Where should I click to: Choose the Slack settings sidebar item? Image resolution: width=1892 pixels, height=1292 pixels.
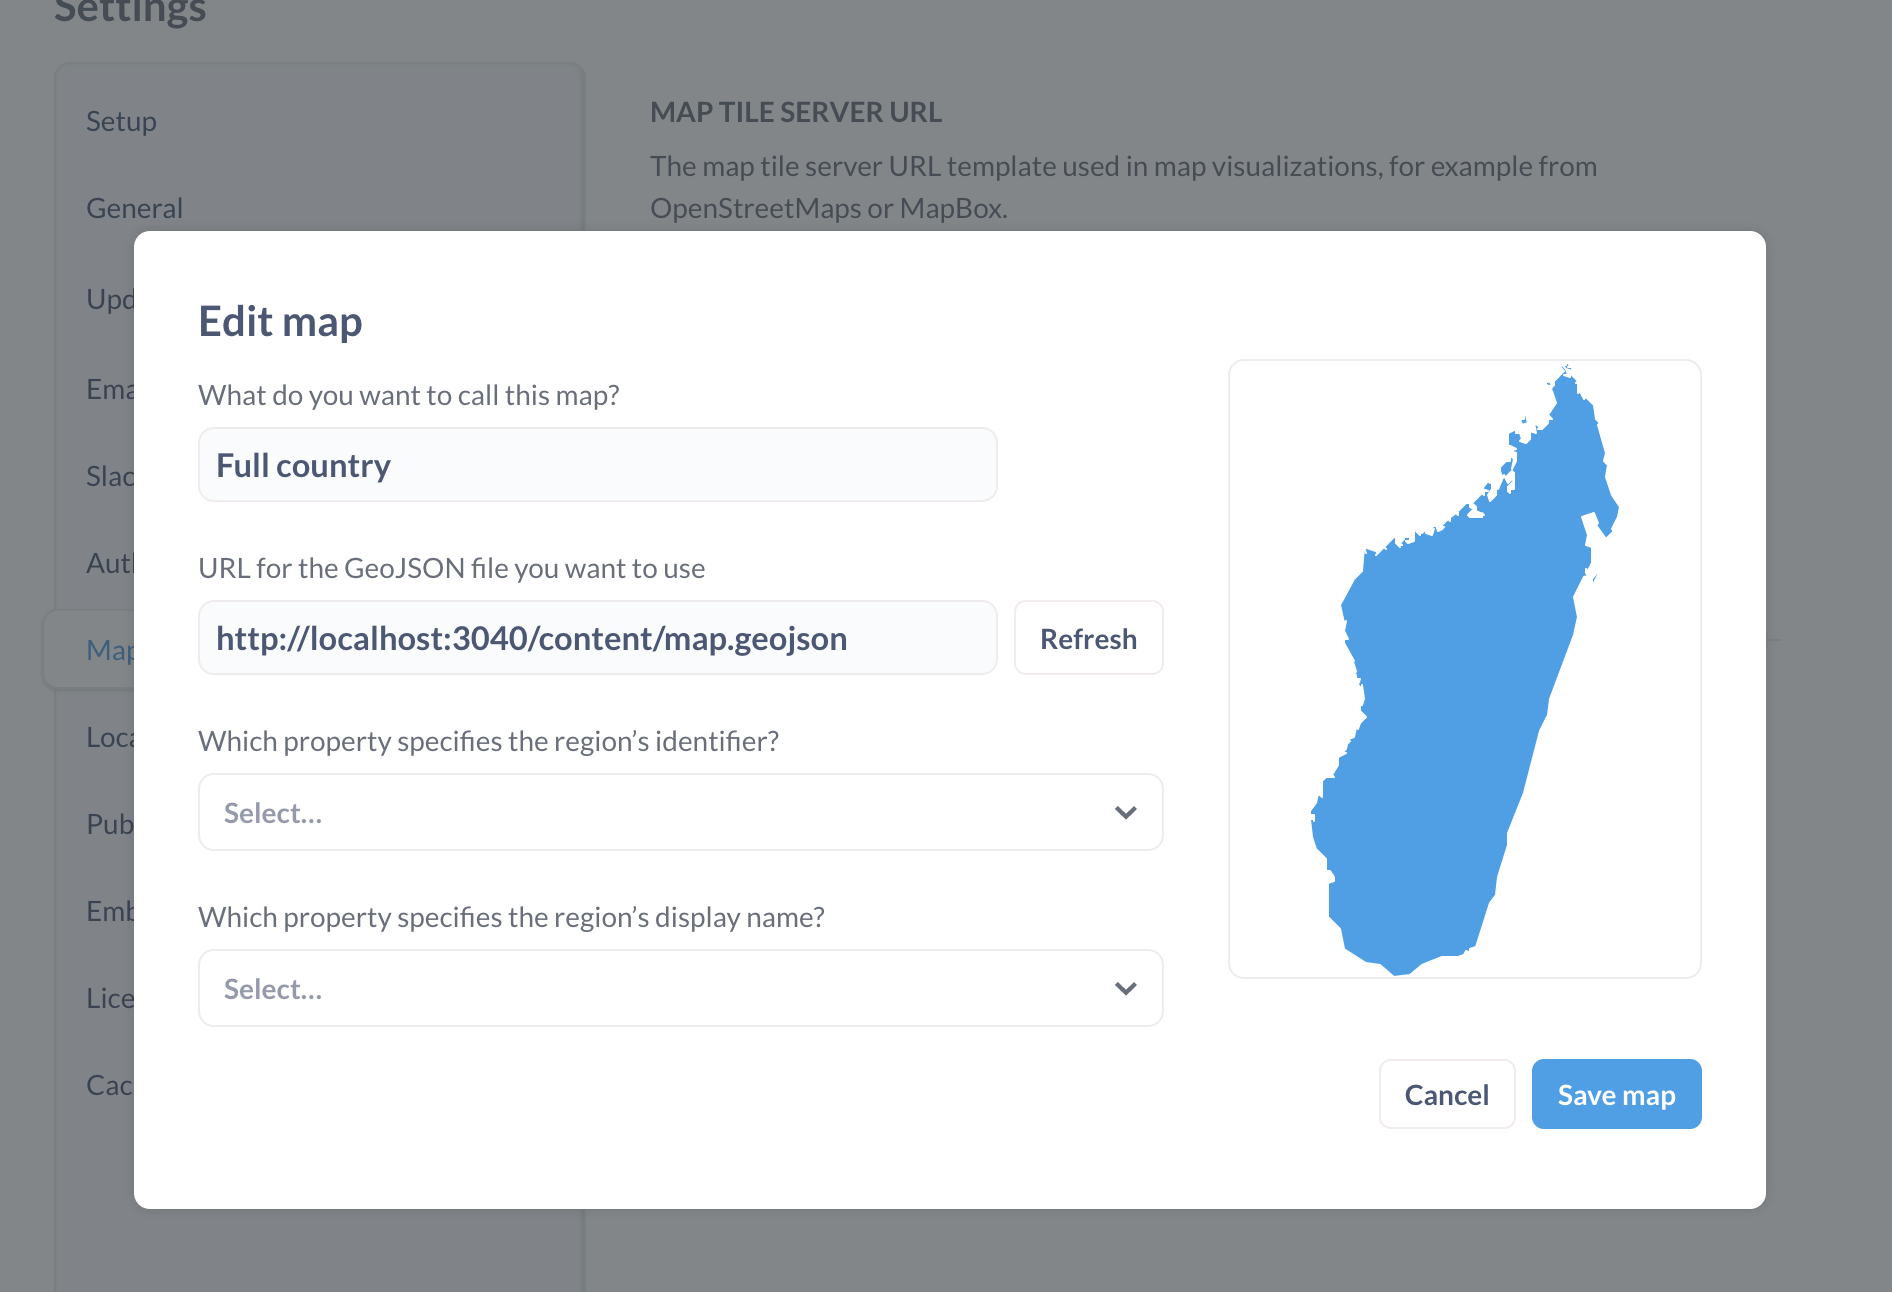coord(109,476)
